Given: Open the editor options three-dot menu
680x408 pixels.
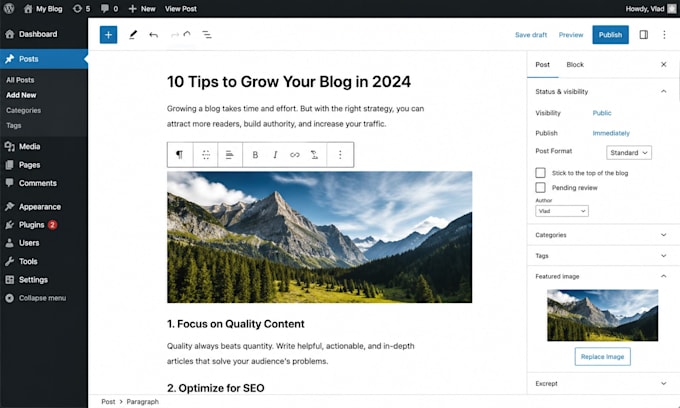Looking at the screenshot, I should click(664, 35).
